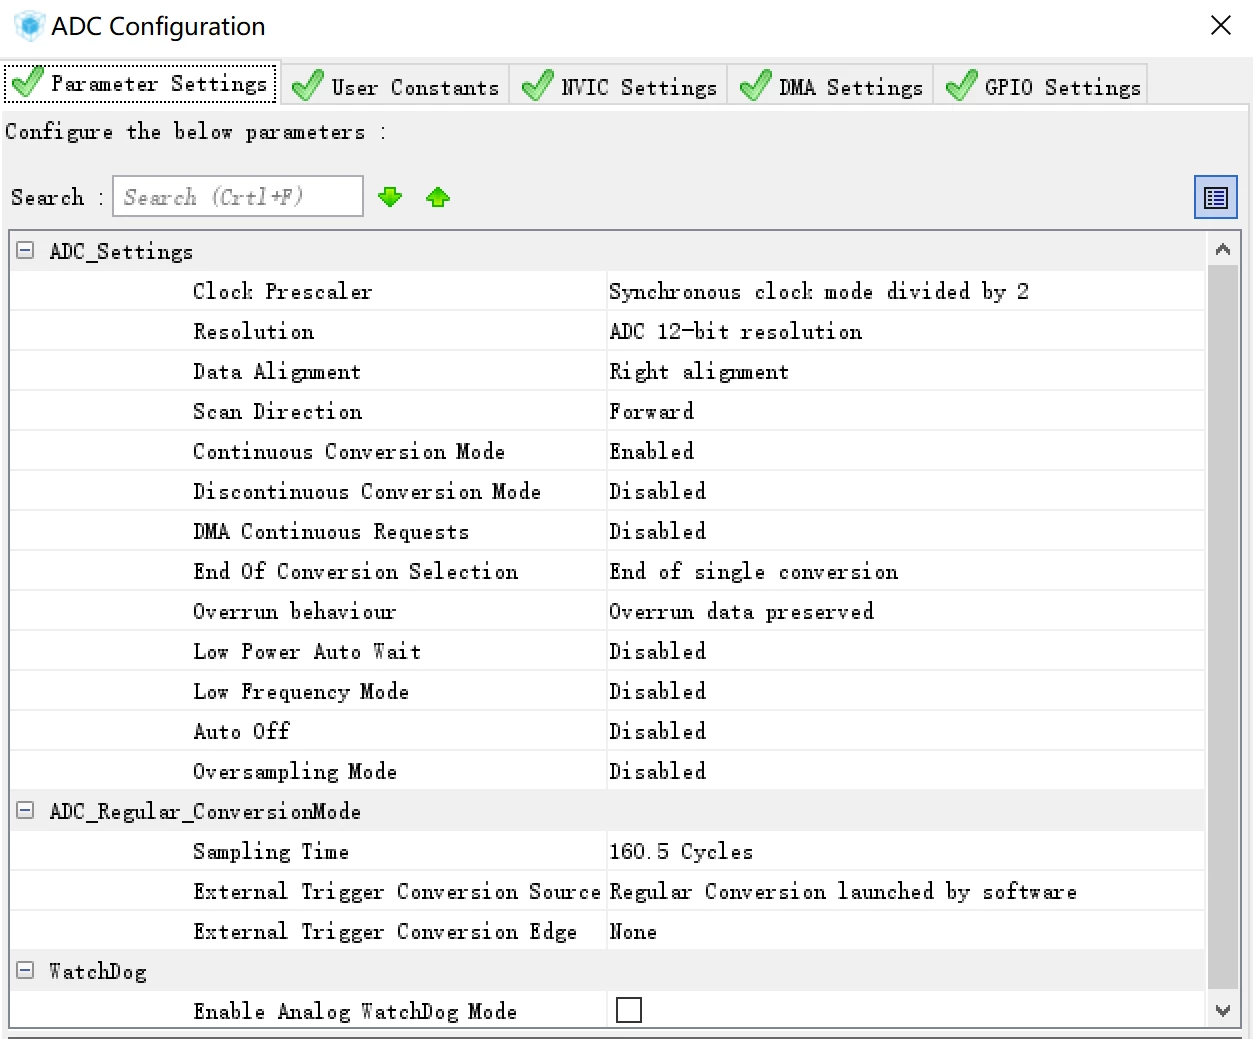The width and height of the screenshot is (1253, 1039).
Task: Select the 'Discontinuous Conversion Mode' label
Action: pyautogui.click(x=367, y=491)
